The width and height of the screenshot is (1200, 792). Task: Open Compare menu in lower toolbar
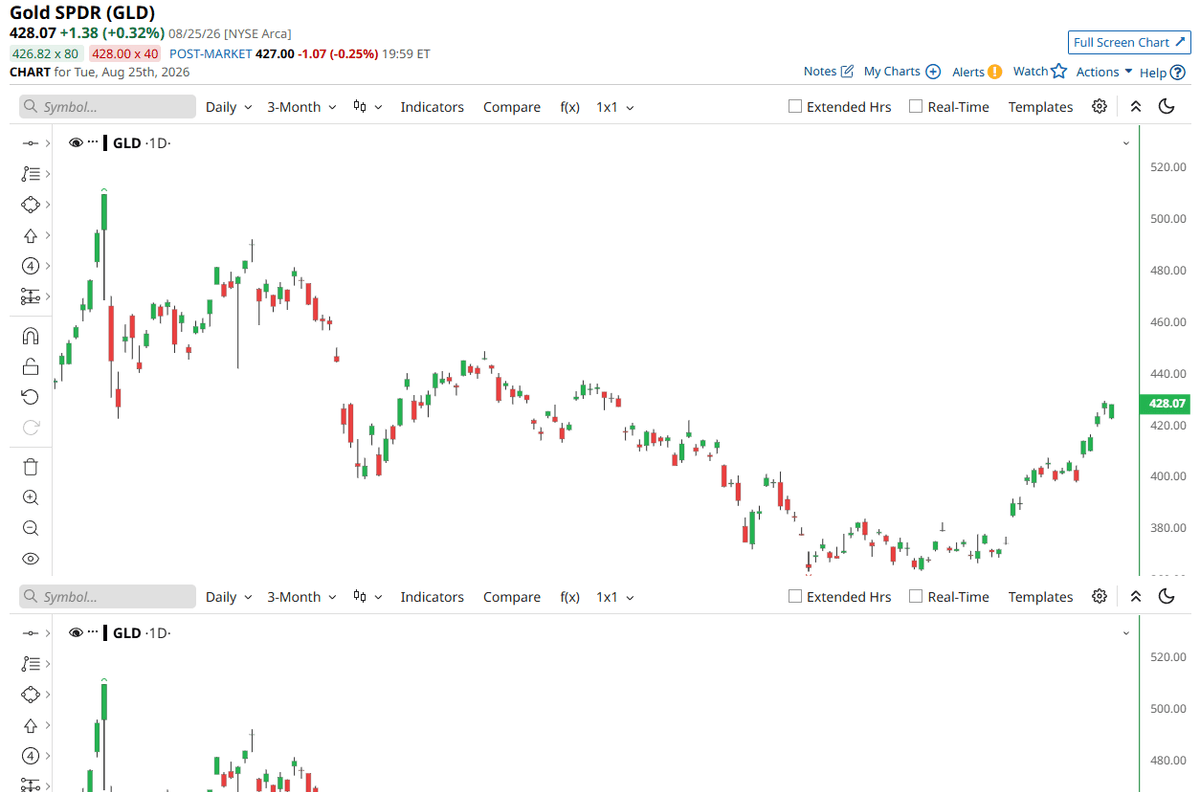[x=512, y=597]
